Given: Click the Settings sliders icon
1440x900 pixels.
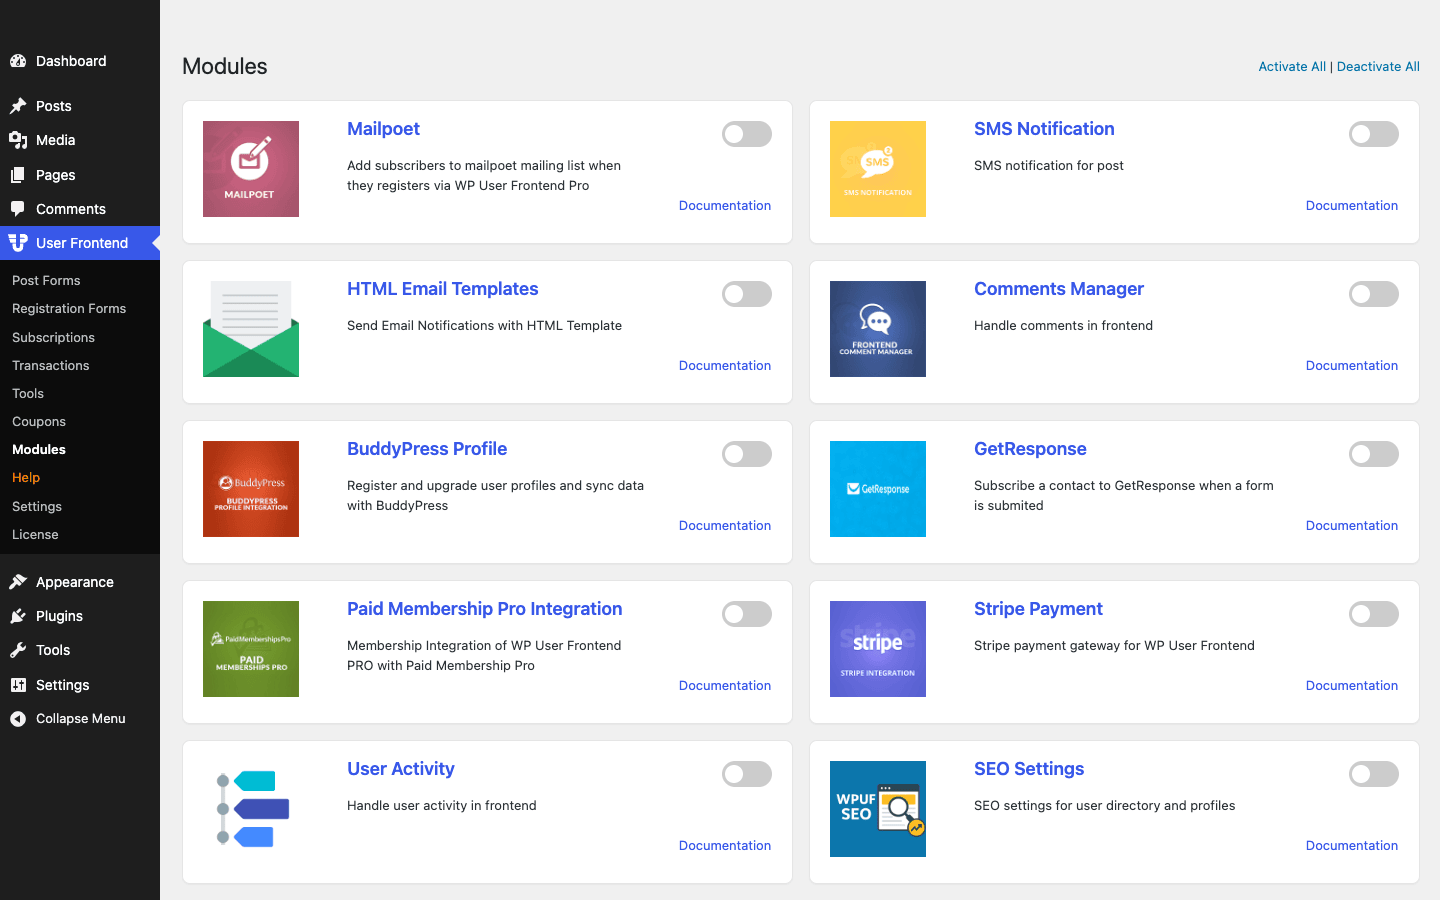Looking at the screenshot, I should [18, 685].
